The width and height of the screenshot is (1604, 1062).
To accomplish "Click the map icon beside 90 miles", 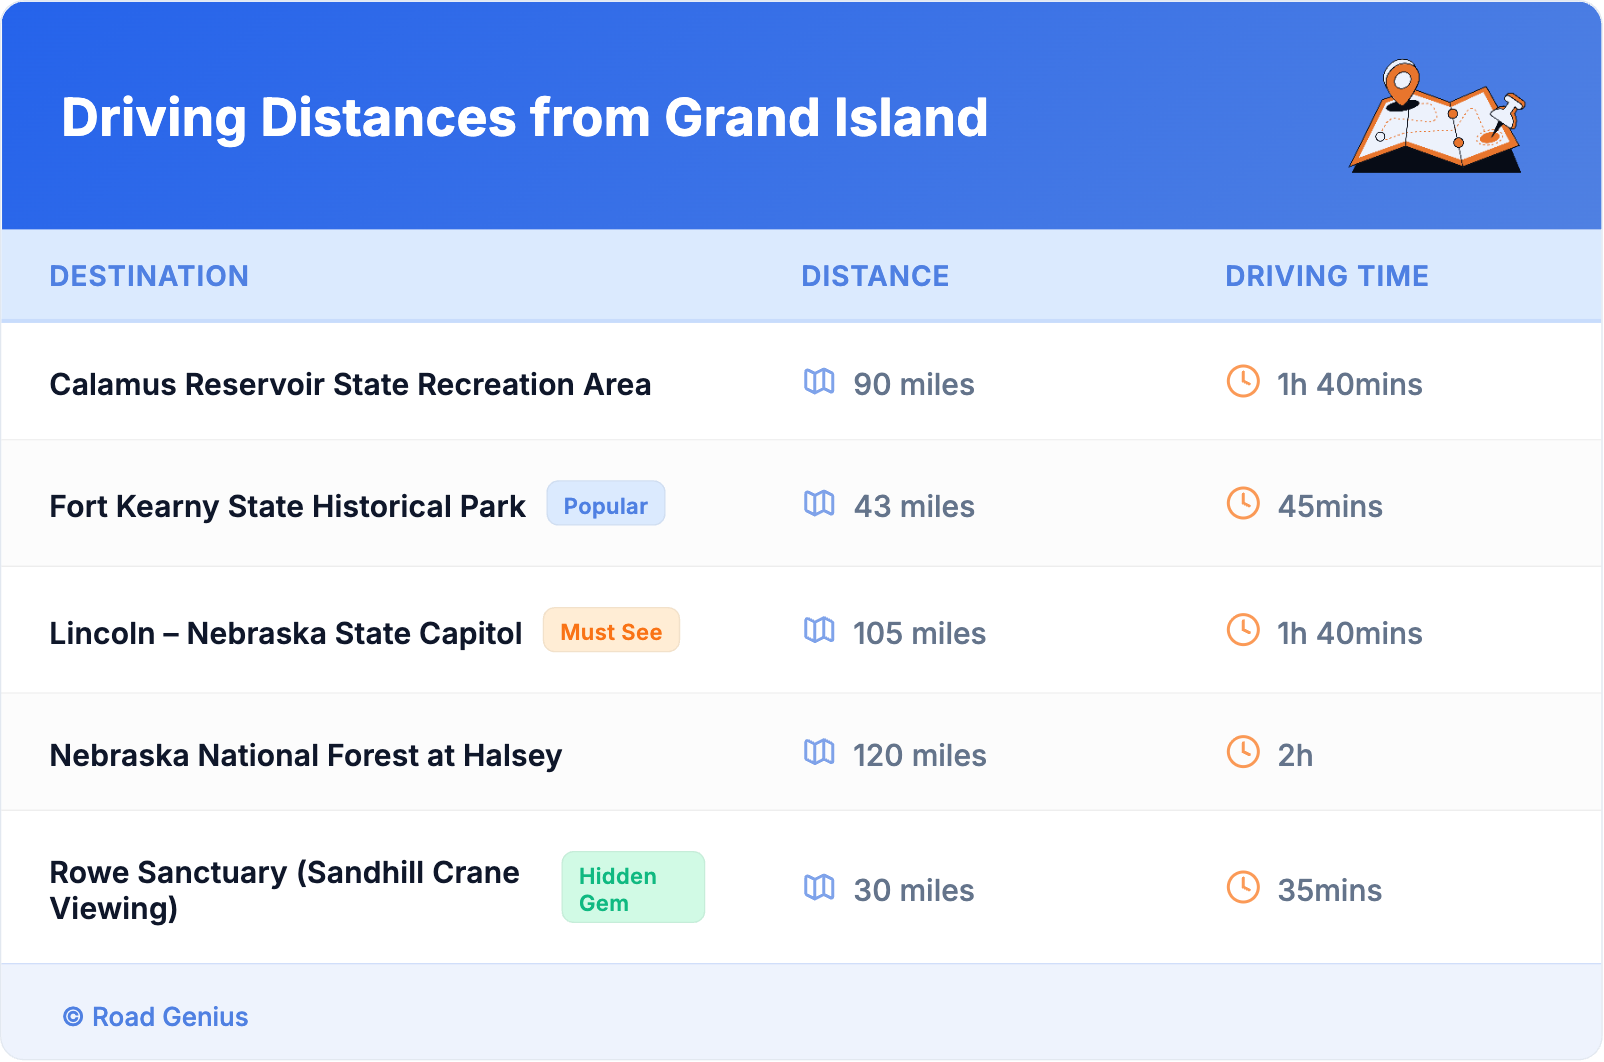I will point(819,382).
